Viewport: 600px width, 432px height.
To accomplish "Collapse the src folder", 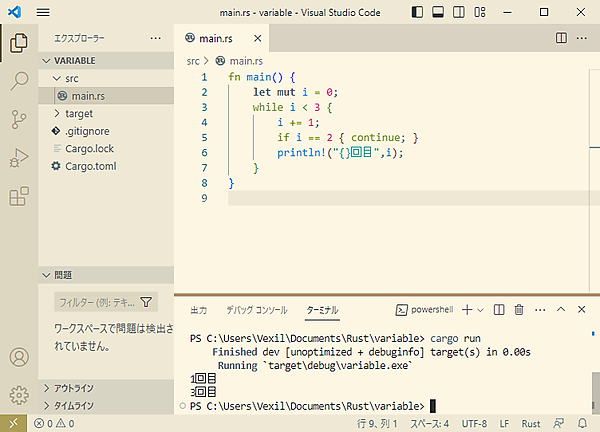I will pos(72,77).
